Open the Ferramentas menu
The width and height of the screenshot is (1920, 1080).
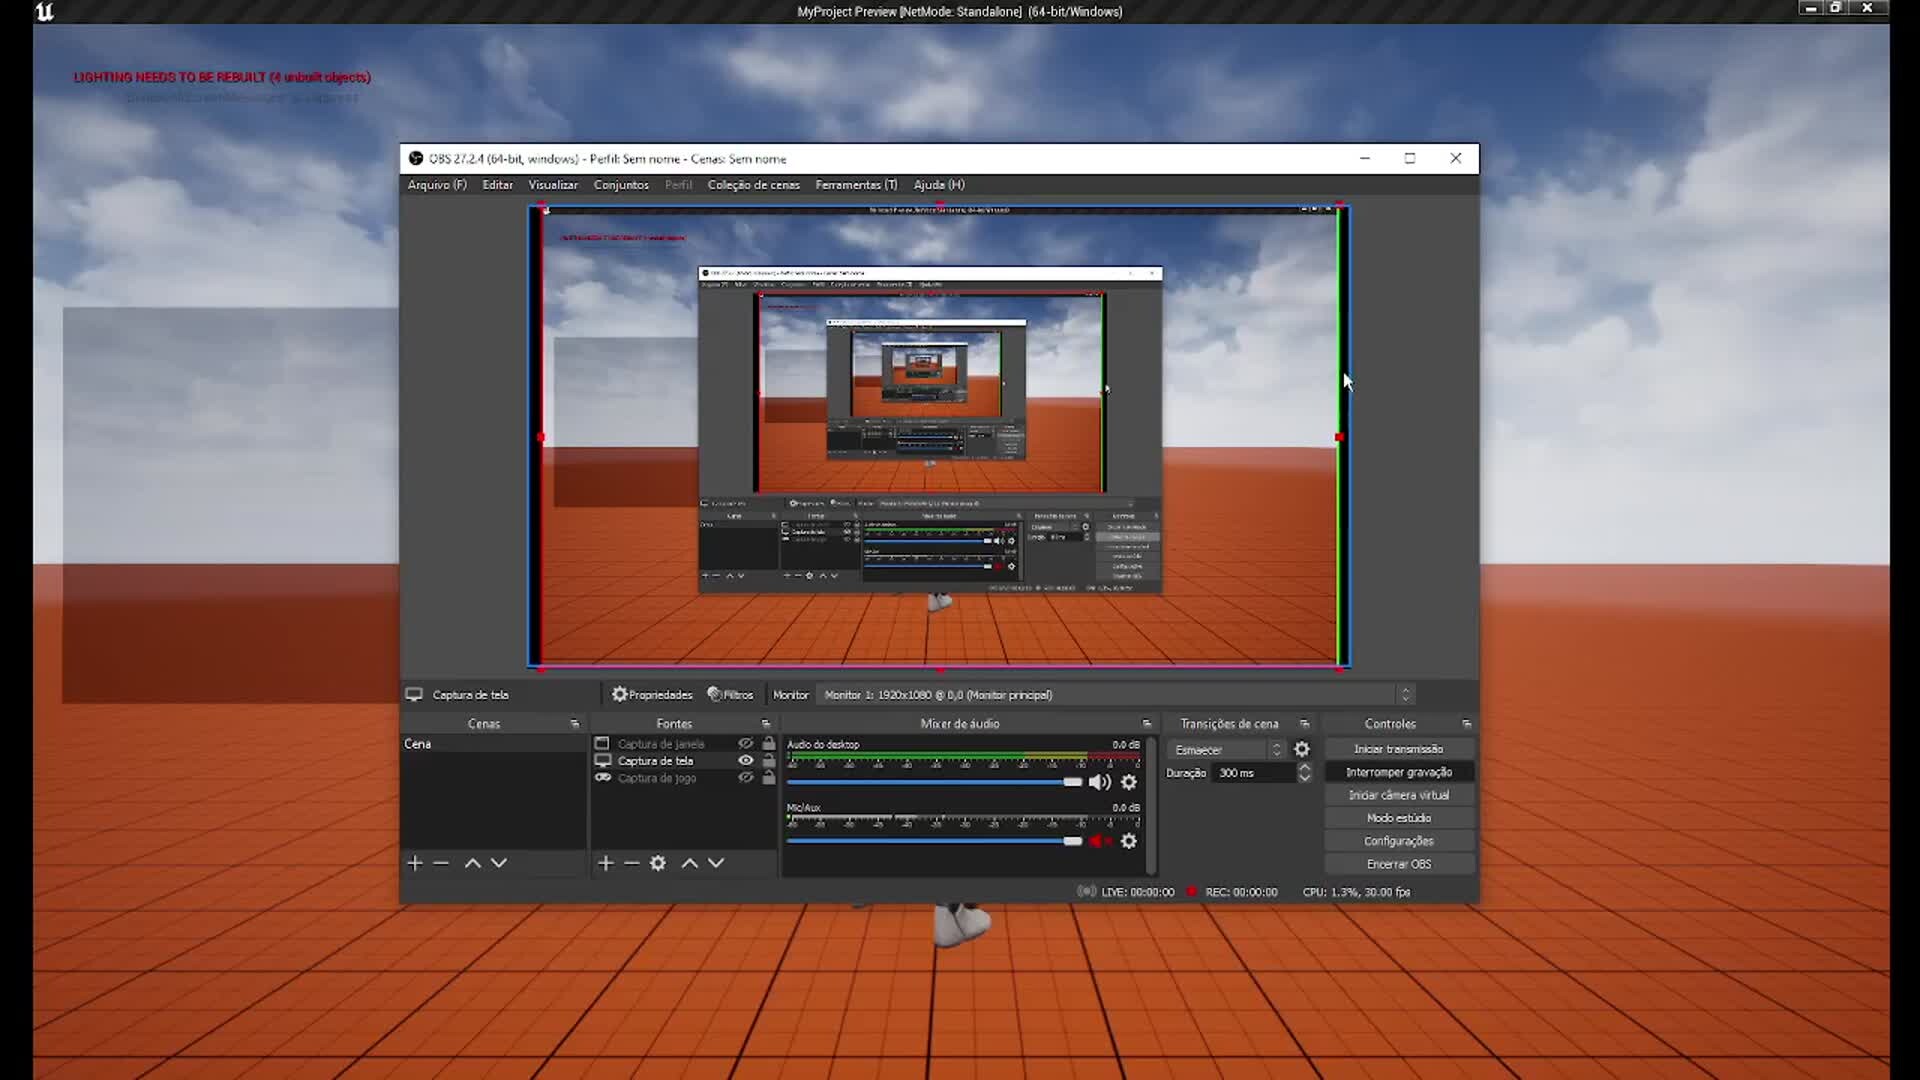coord(856,185)
